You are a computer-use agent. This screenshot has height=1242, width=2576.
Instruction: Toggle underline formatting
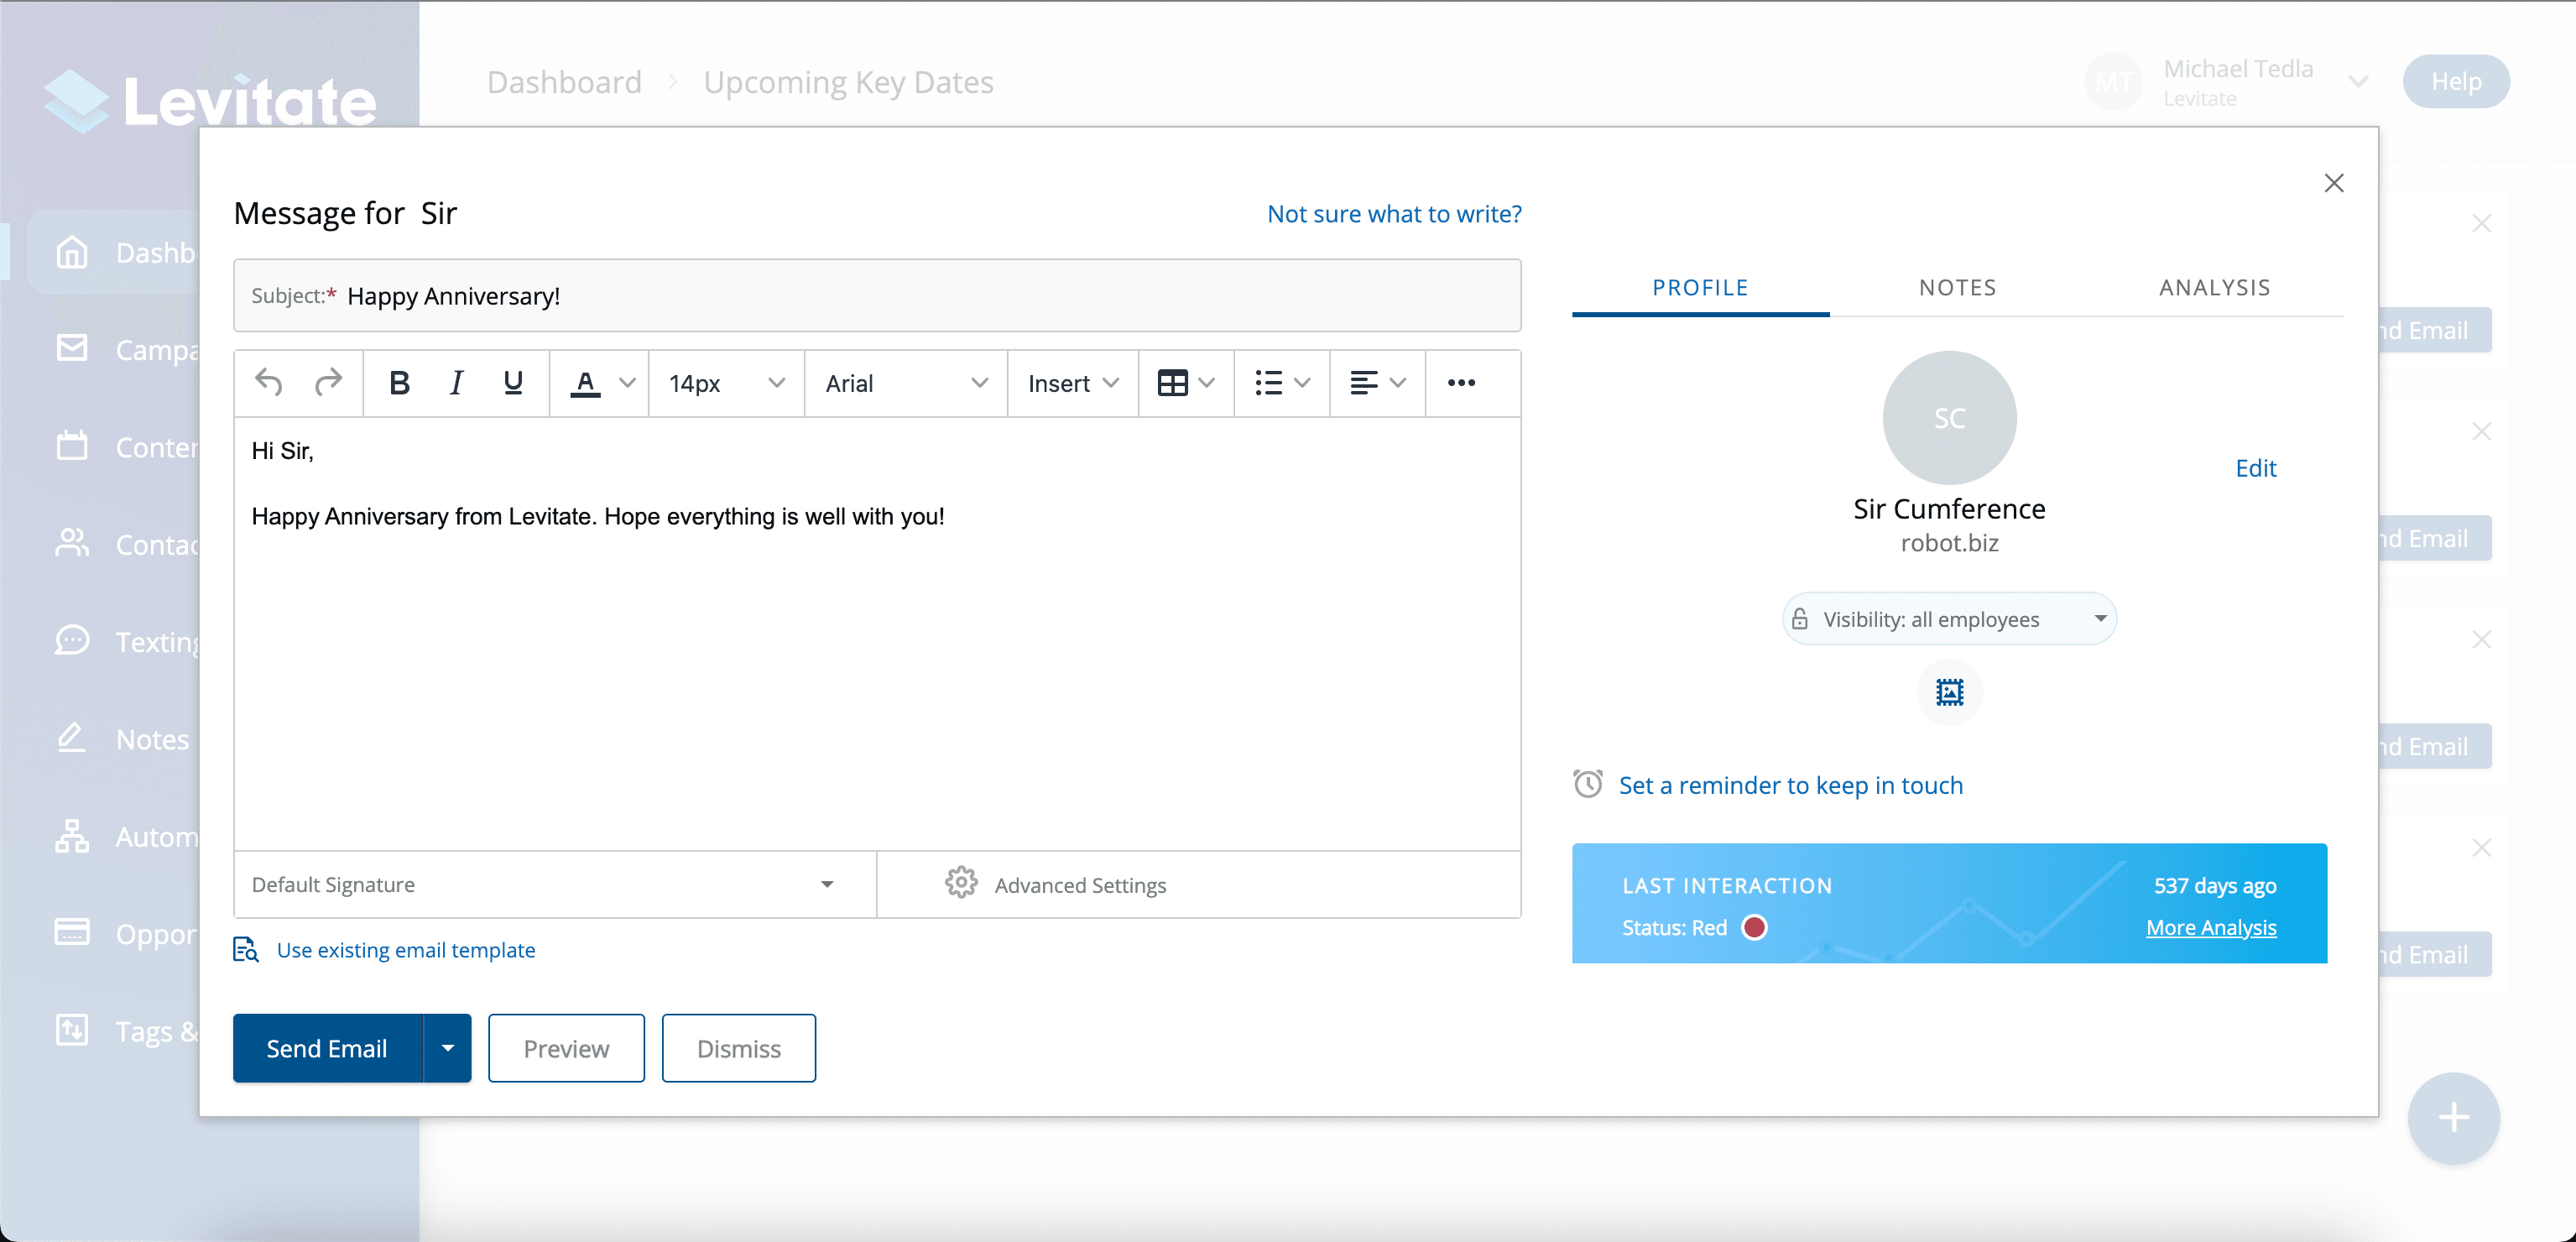pyautogui.click(x=513, y=383)
